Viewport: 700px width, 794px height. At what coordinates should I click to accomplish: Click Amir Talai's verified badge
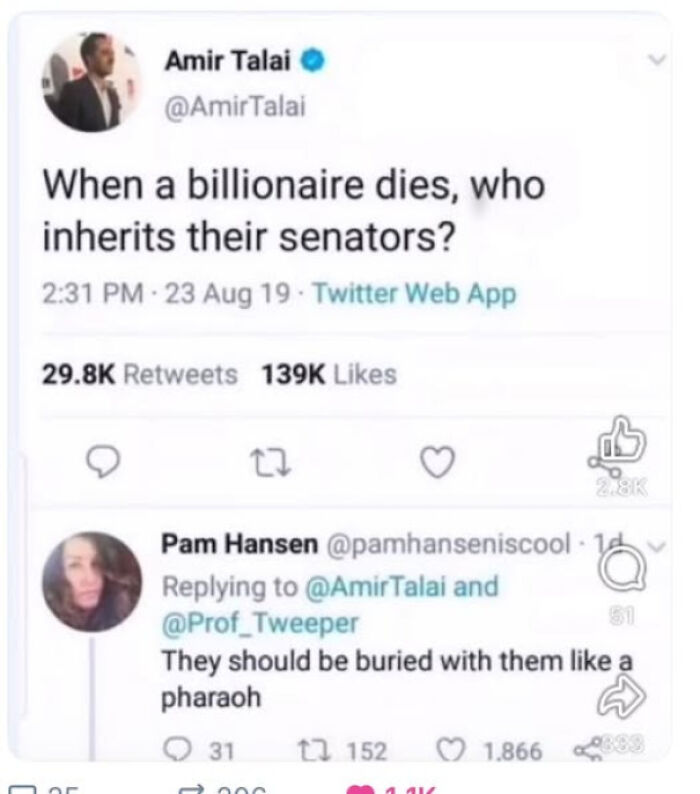point(314,62)
